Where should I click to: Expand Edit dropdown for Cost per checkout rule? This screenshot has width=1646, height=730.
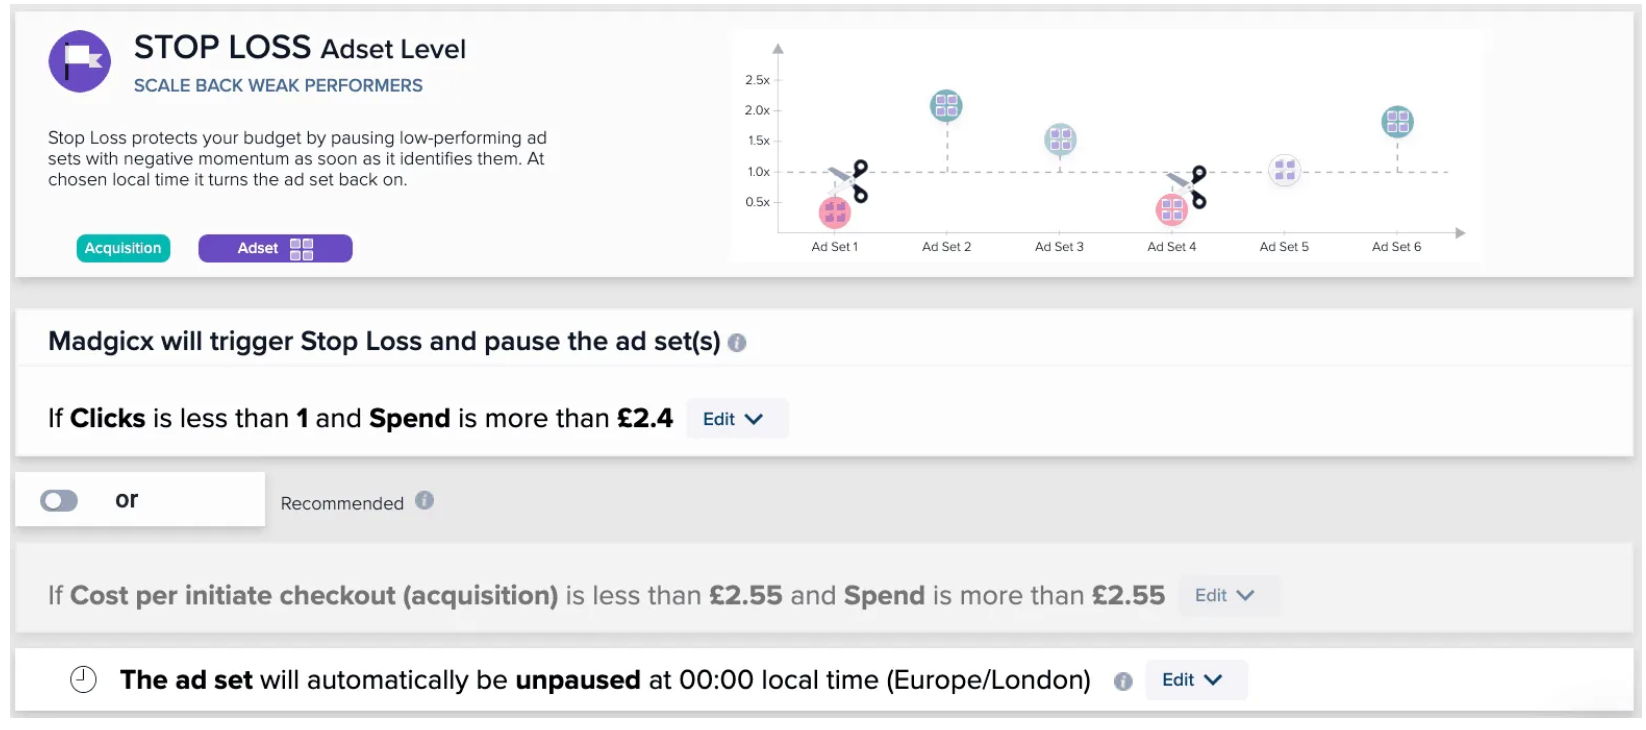coord(1225,595)
